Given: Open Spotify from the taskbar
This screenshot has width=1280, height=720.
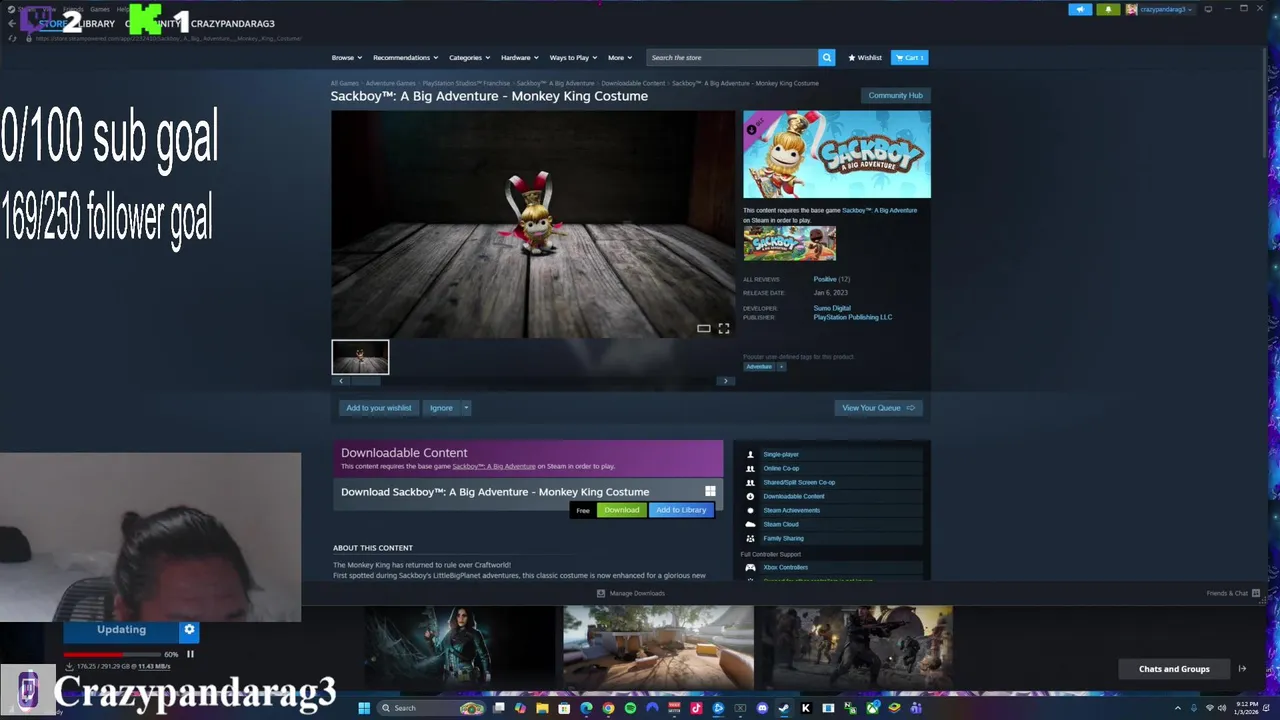Looking at the screenshot, I should click(x=630, y=708).
